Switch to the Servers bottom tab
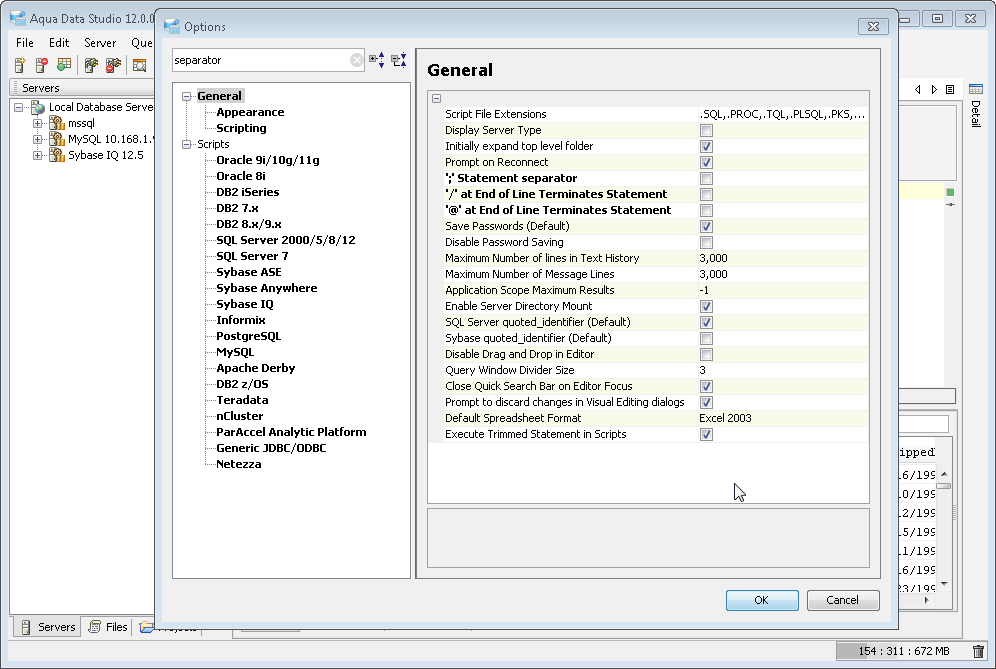 tap(48, 627)
